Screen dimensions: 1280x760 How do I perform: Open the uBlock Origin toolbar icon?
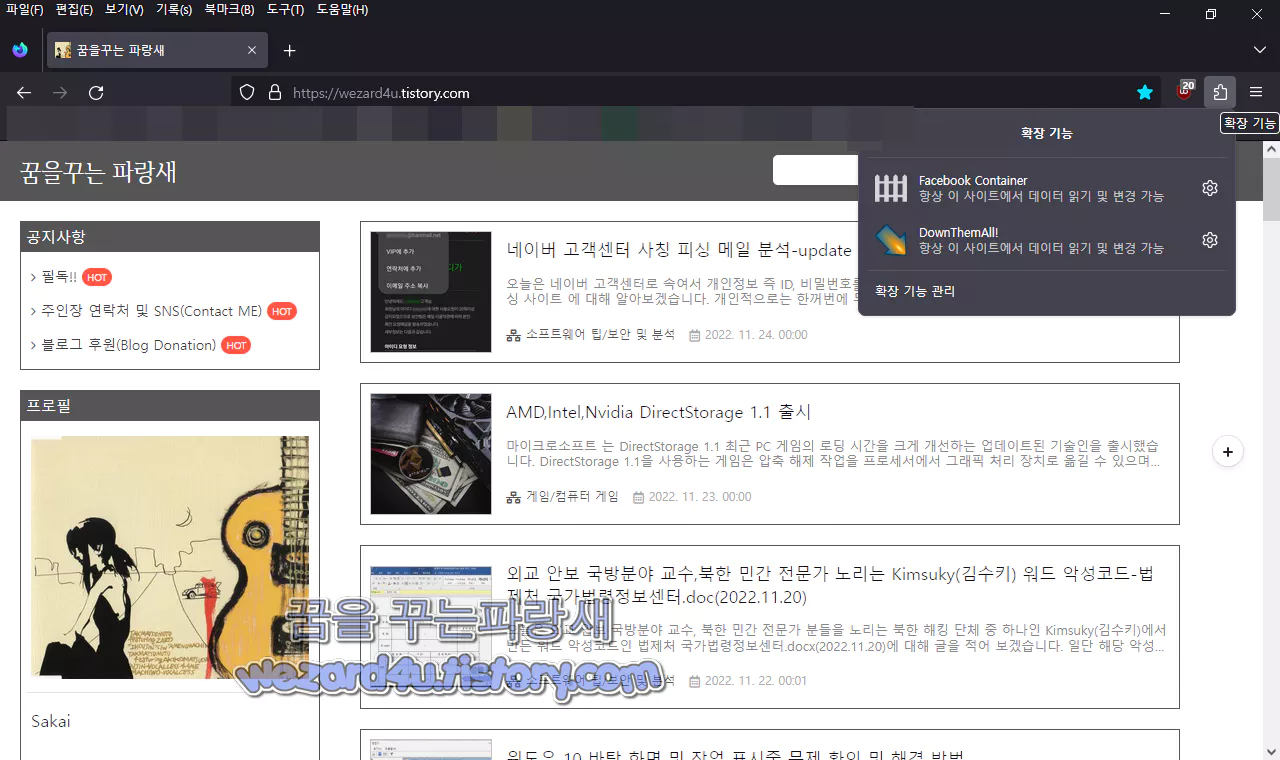click(1185, 92)
